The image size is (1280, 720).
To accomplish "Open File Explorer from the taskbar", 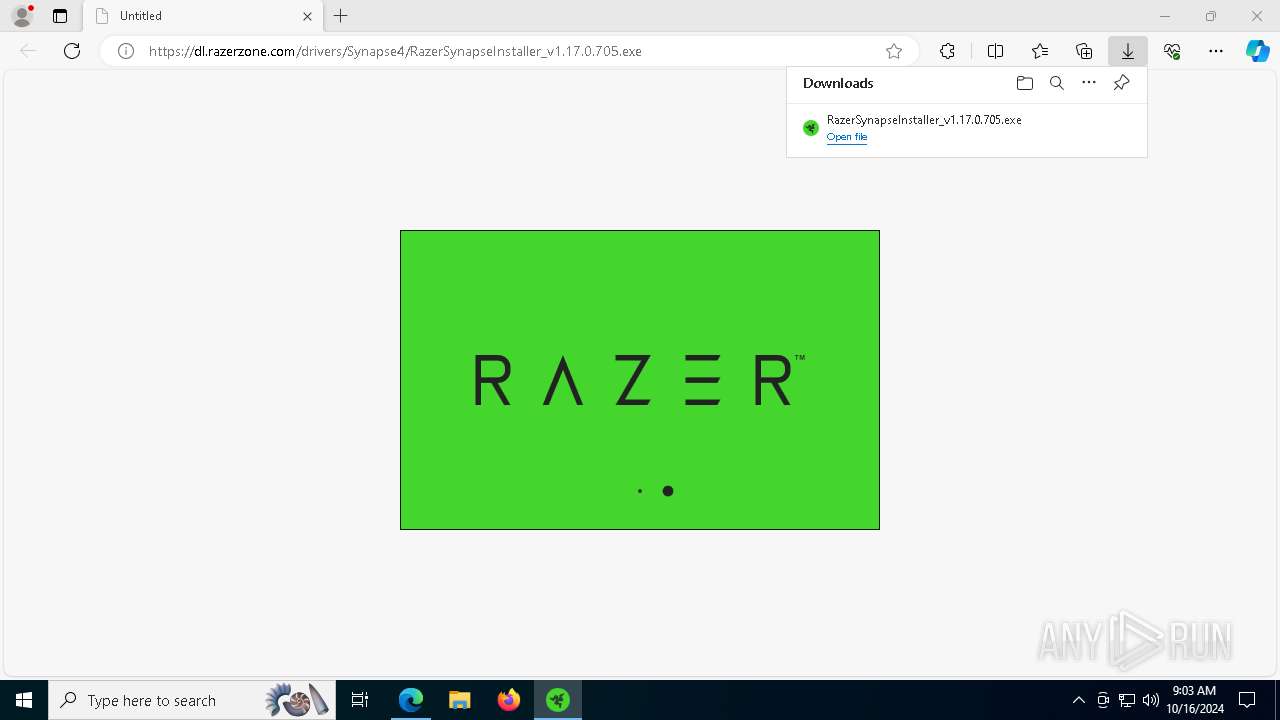I will [x=460, y=700].
